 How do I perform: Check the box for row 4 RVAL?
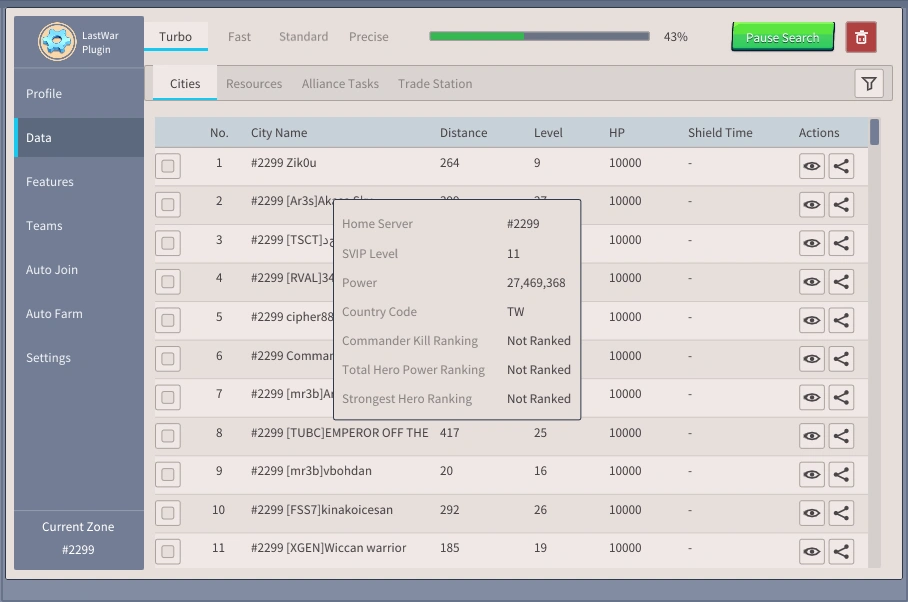pos(168,282)
